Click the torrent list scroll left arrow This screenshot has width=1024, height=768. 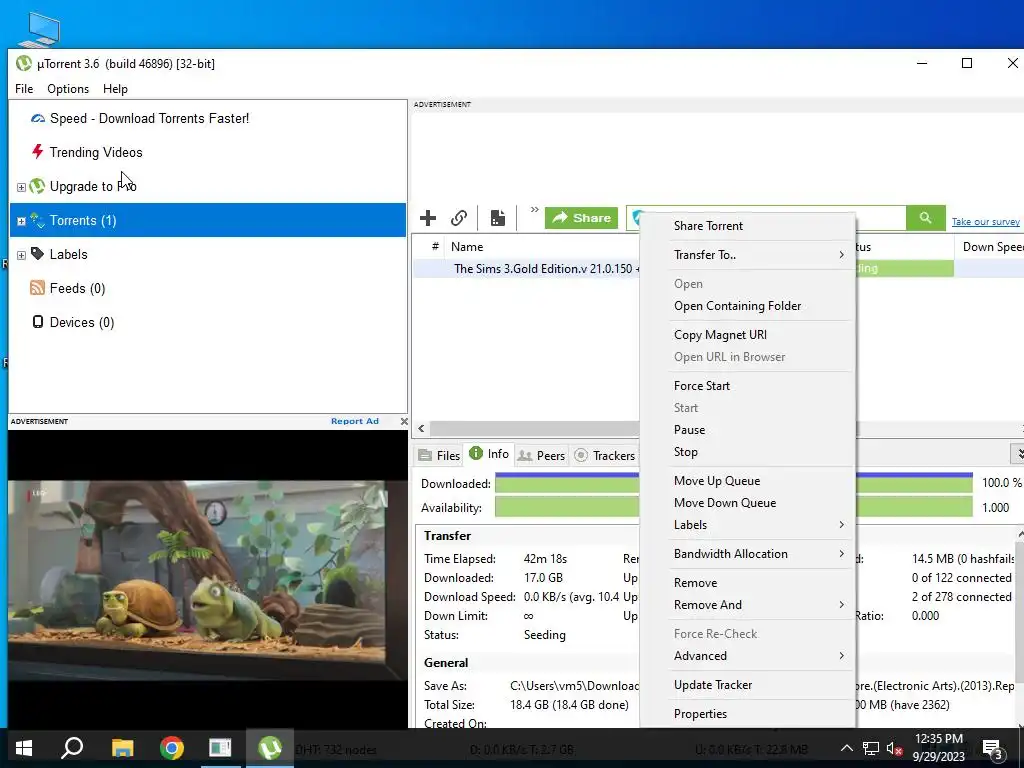point(421,428)
